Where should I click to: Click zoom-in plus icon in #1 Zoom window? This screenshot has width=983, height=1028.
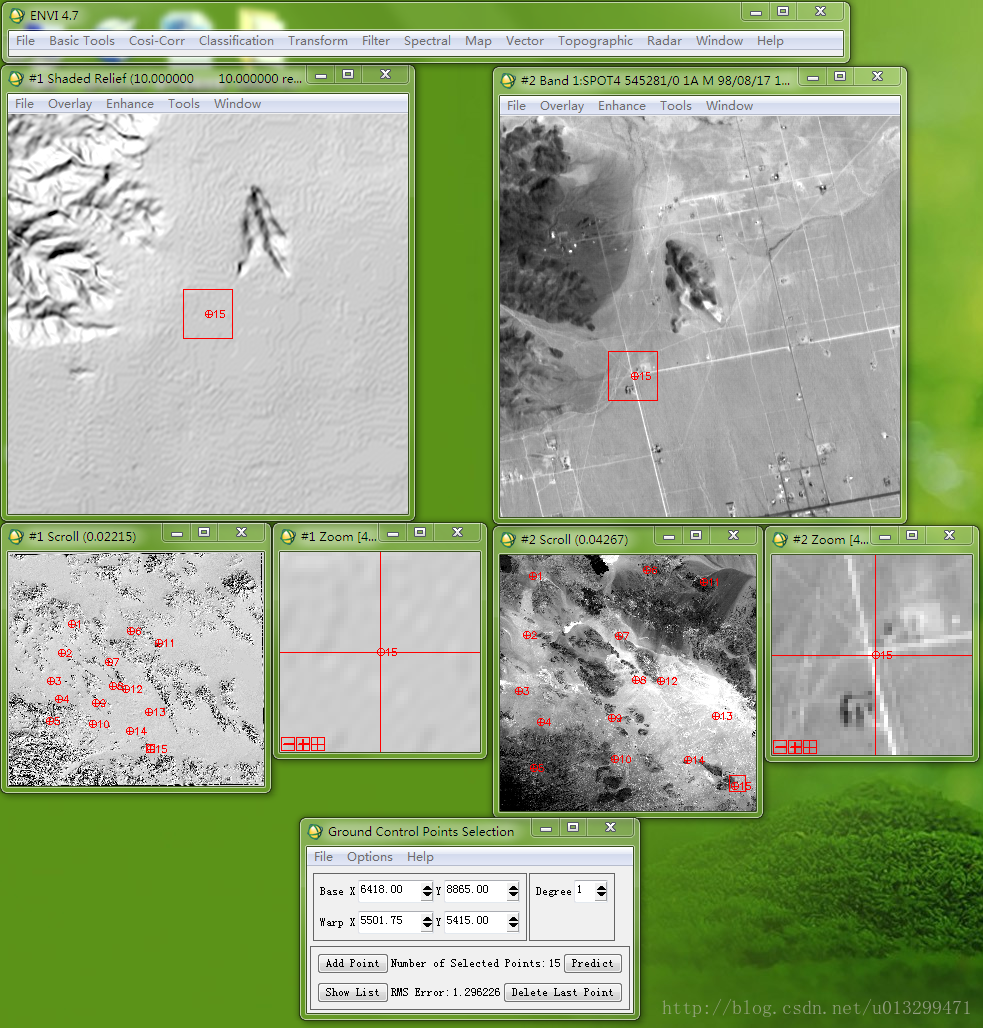tap(303, 744)
